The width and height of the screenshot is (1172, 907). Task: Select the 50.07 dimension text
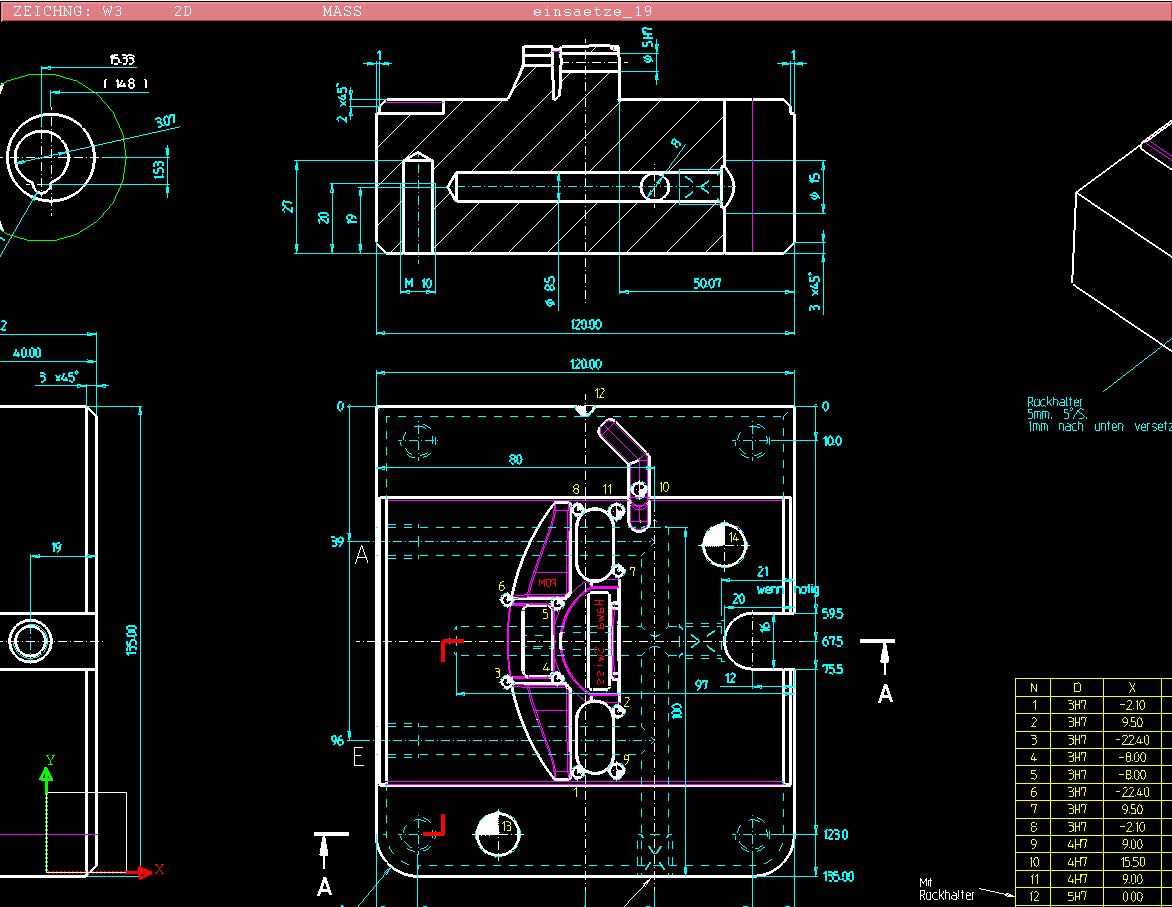point(706,283)
